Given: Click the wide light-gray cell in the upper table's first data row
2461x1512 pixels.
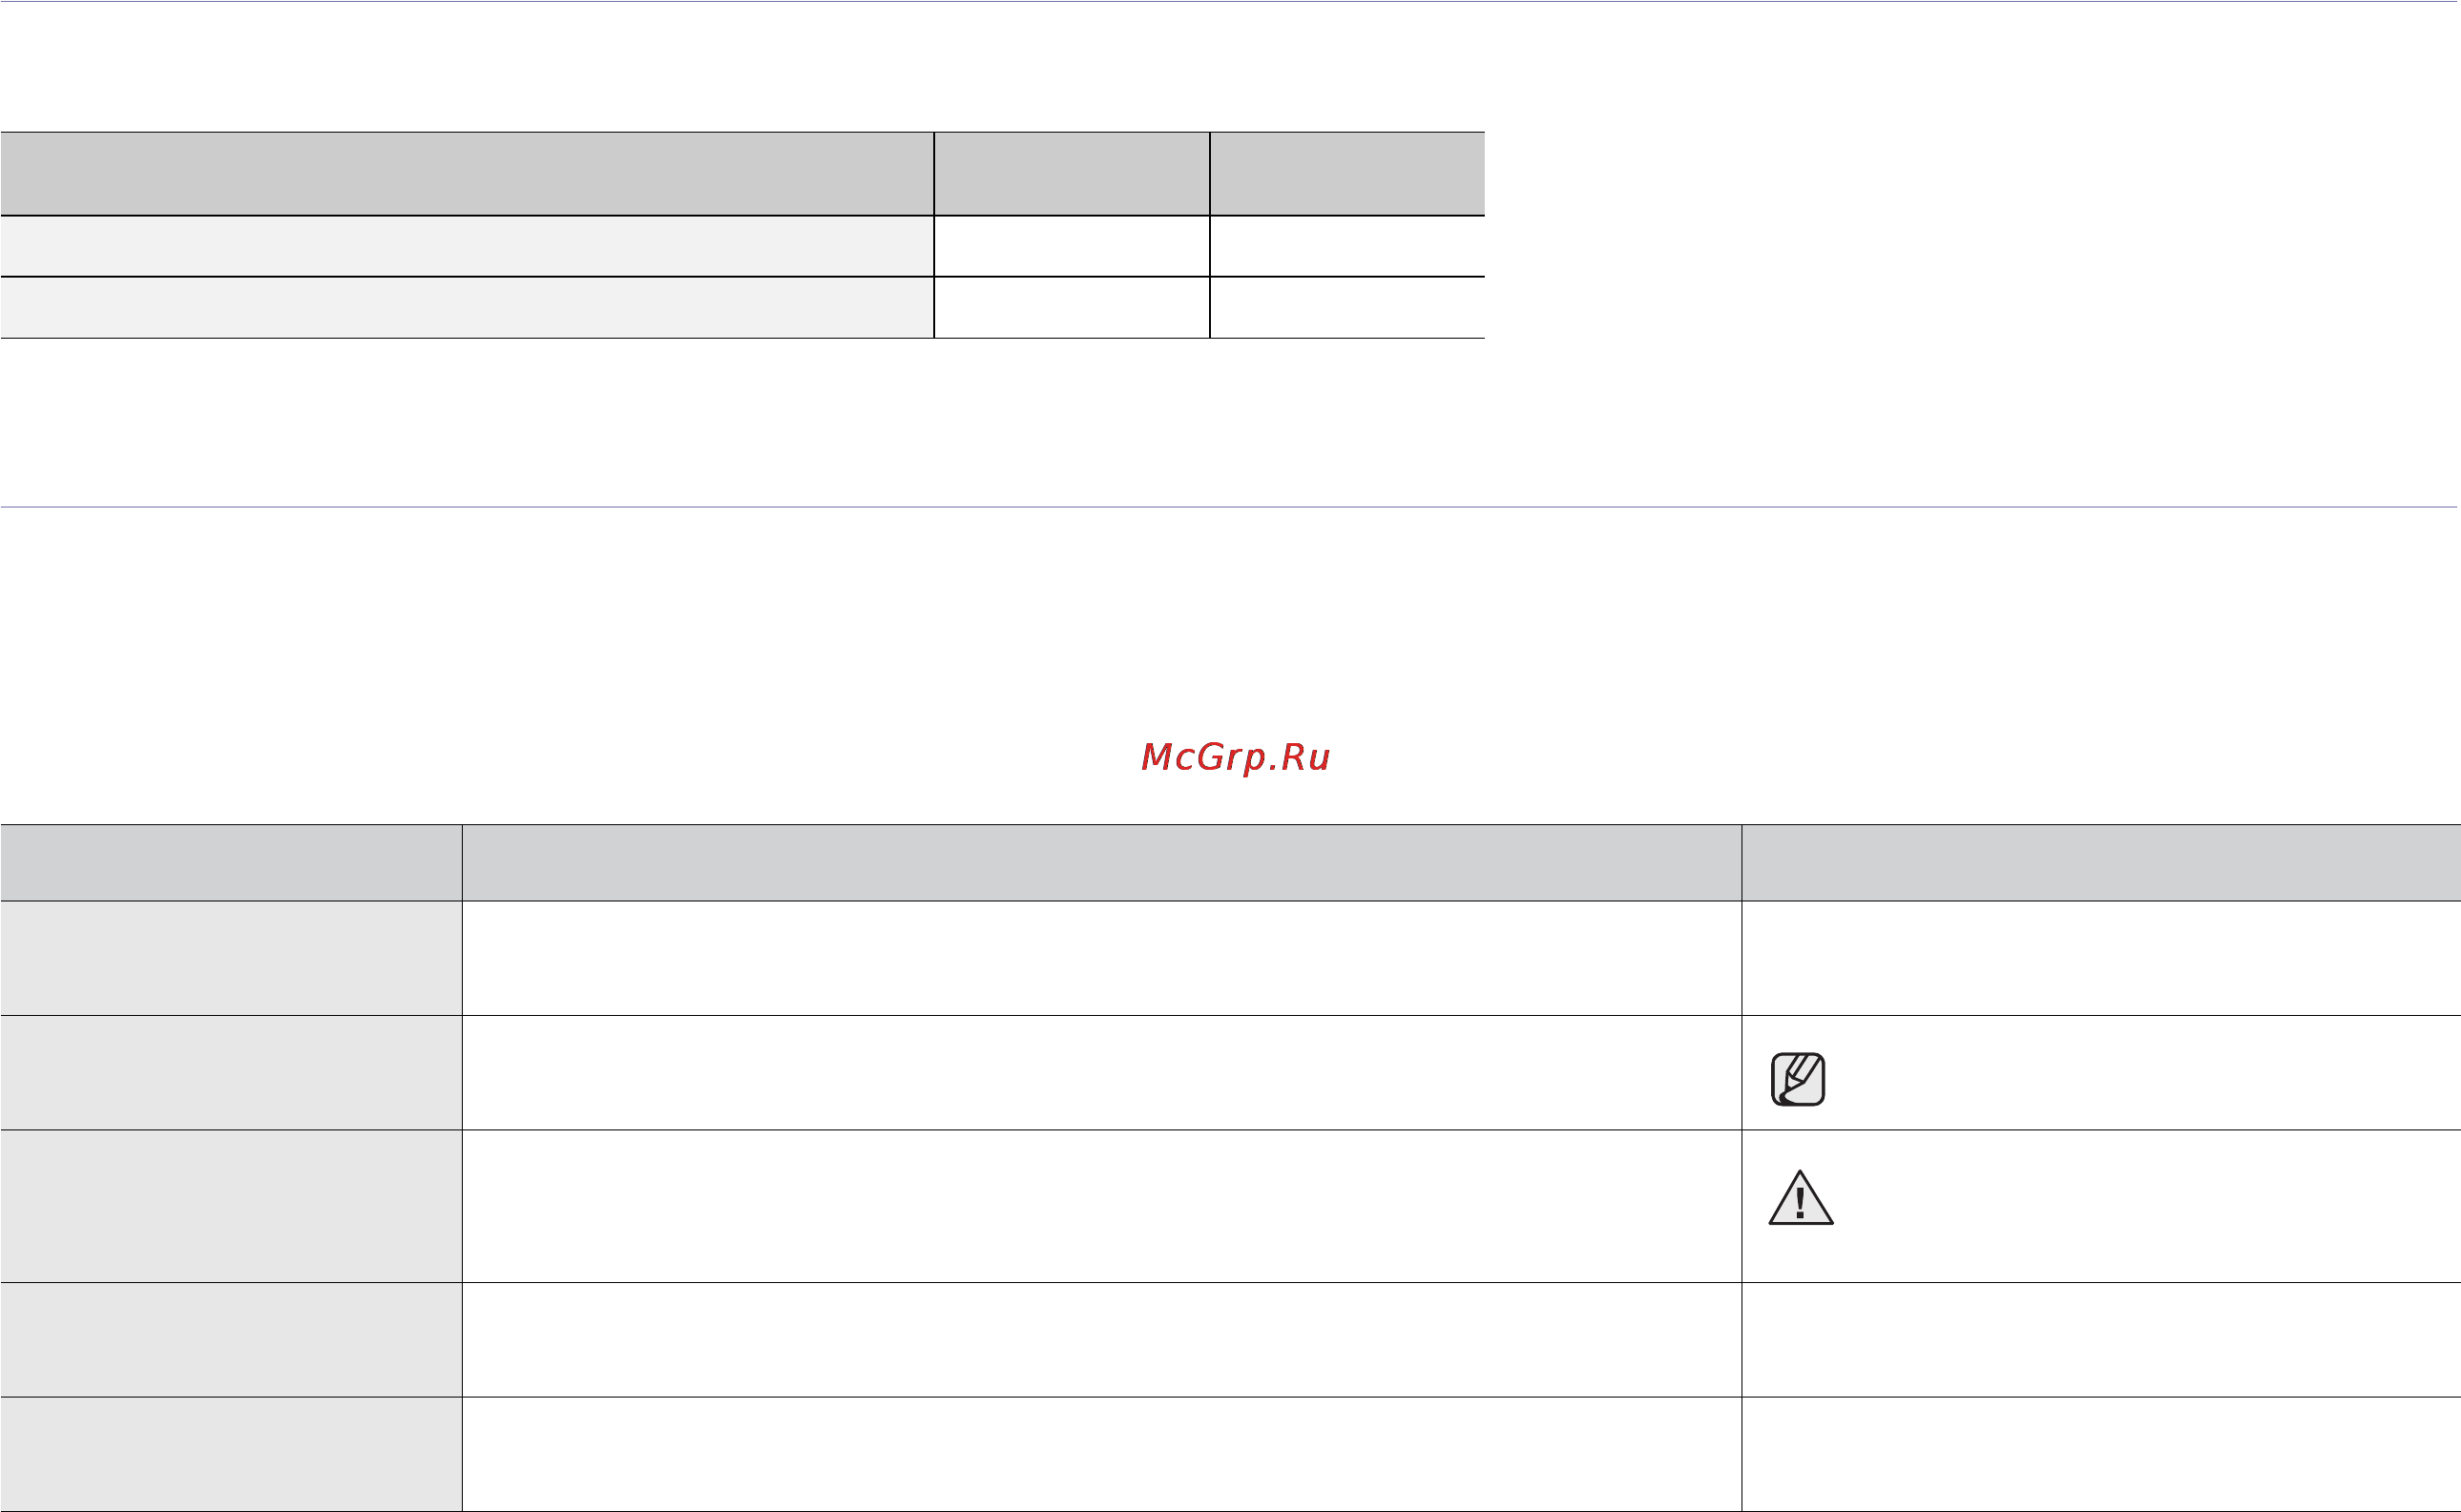Looking at the screenshot, I should click(467, 246).
